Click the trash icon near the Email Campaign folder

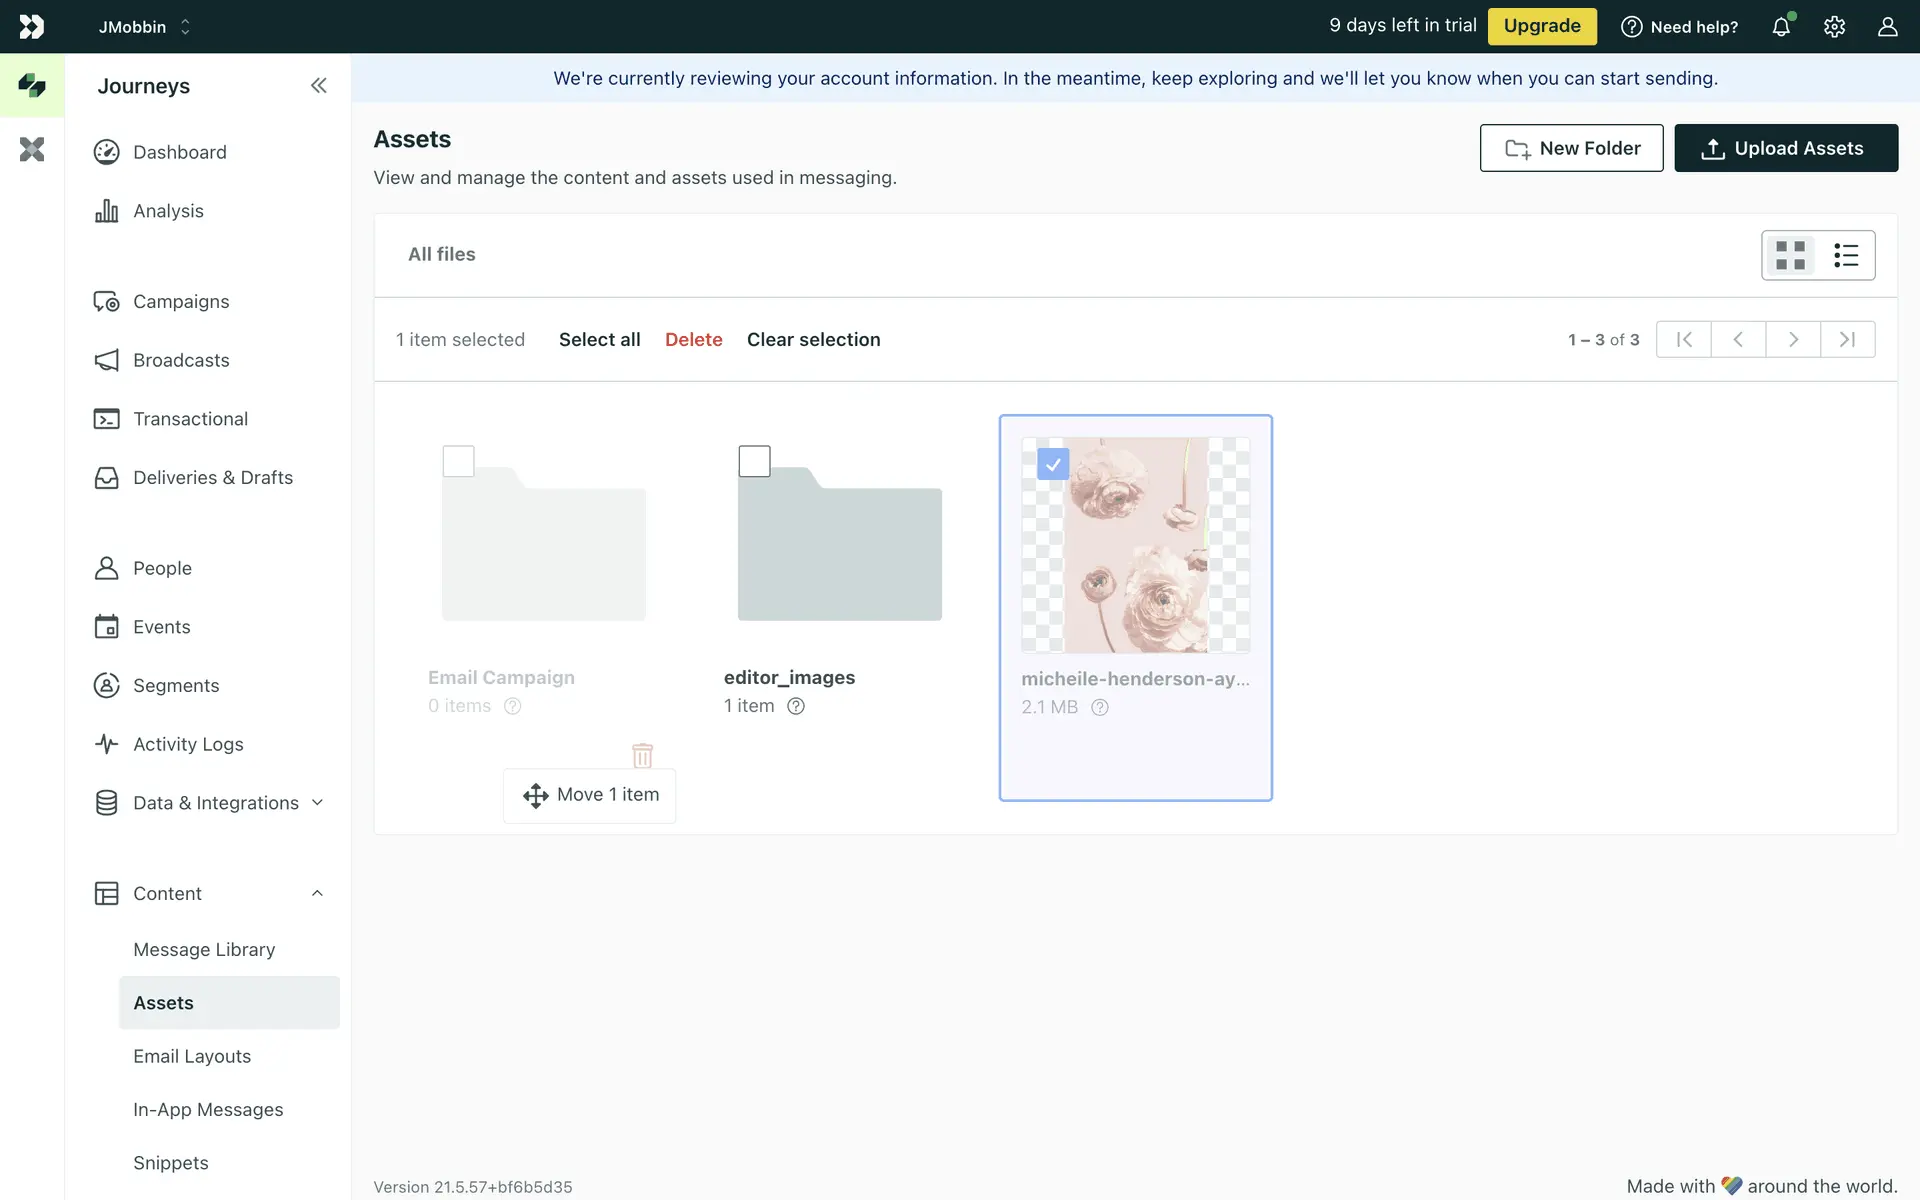642,755
